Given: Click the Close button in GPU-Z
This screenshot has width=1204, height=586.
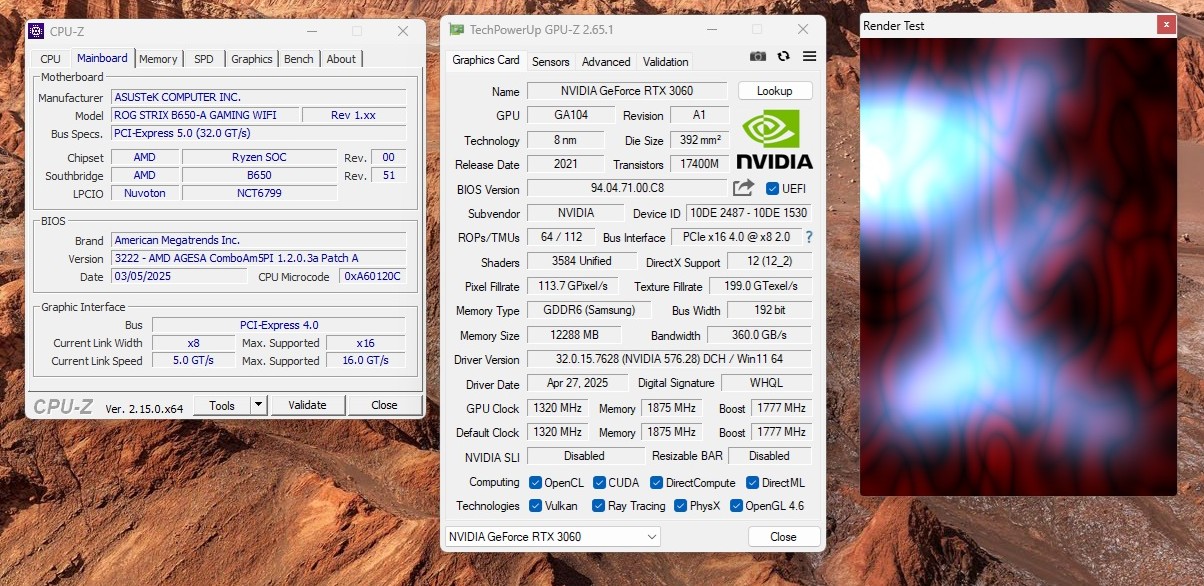Looking at the screenshot, I should pyautogui.click(x=784, y=537).
